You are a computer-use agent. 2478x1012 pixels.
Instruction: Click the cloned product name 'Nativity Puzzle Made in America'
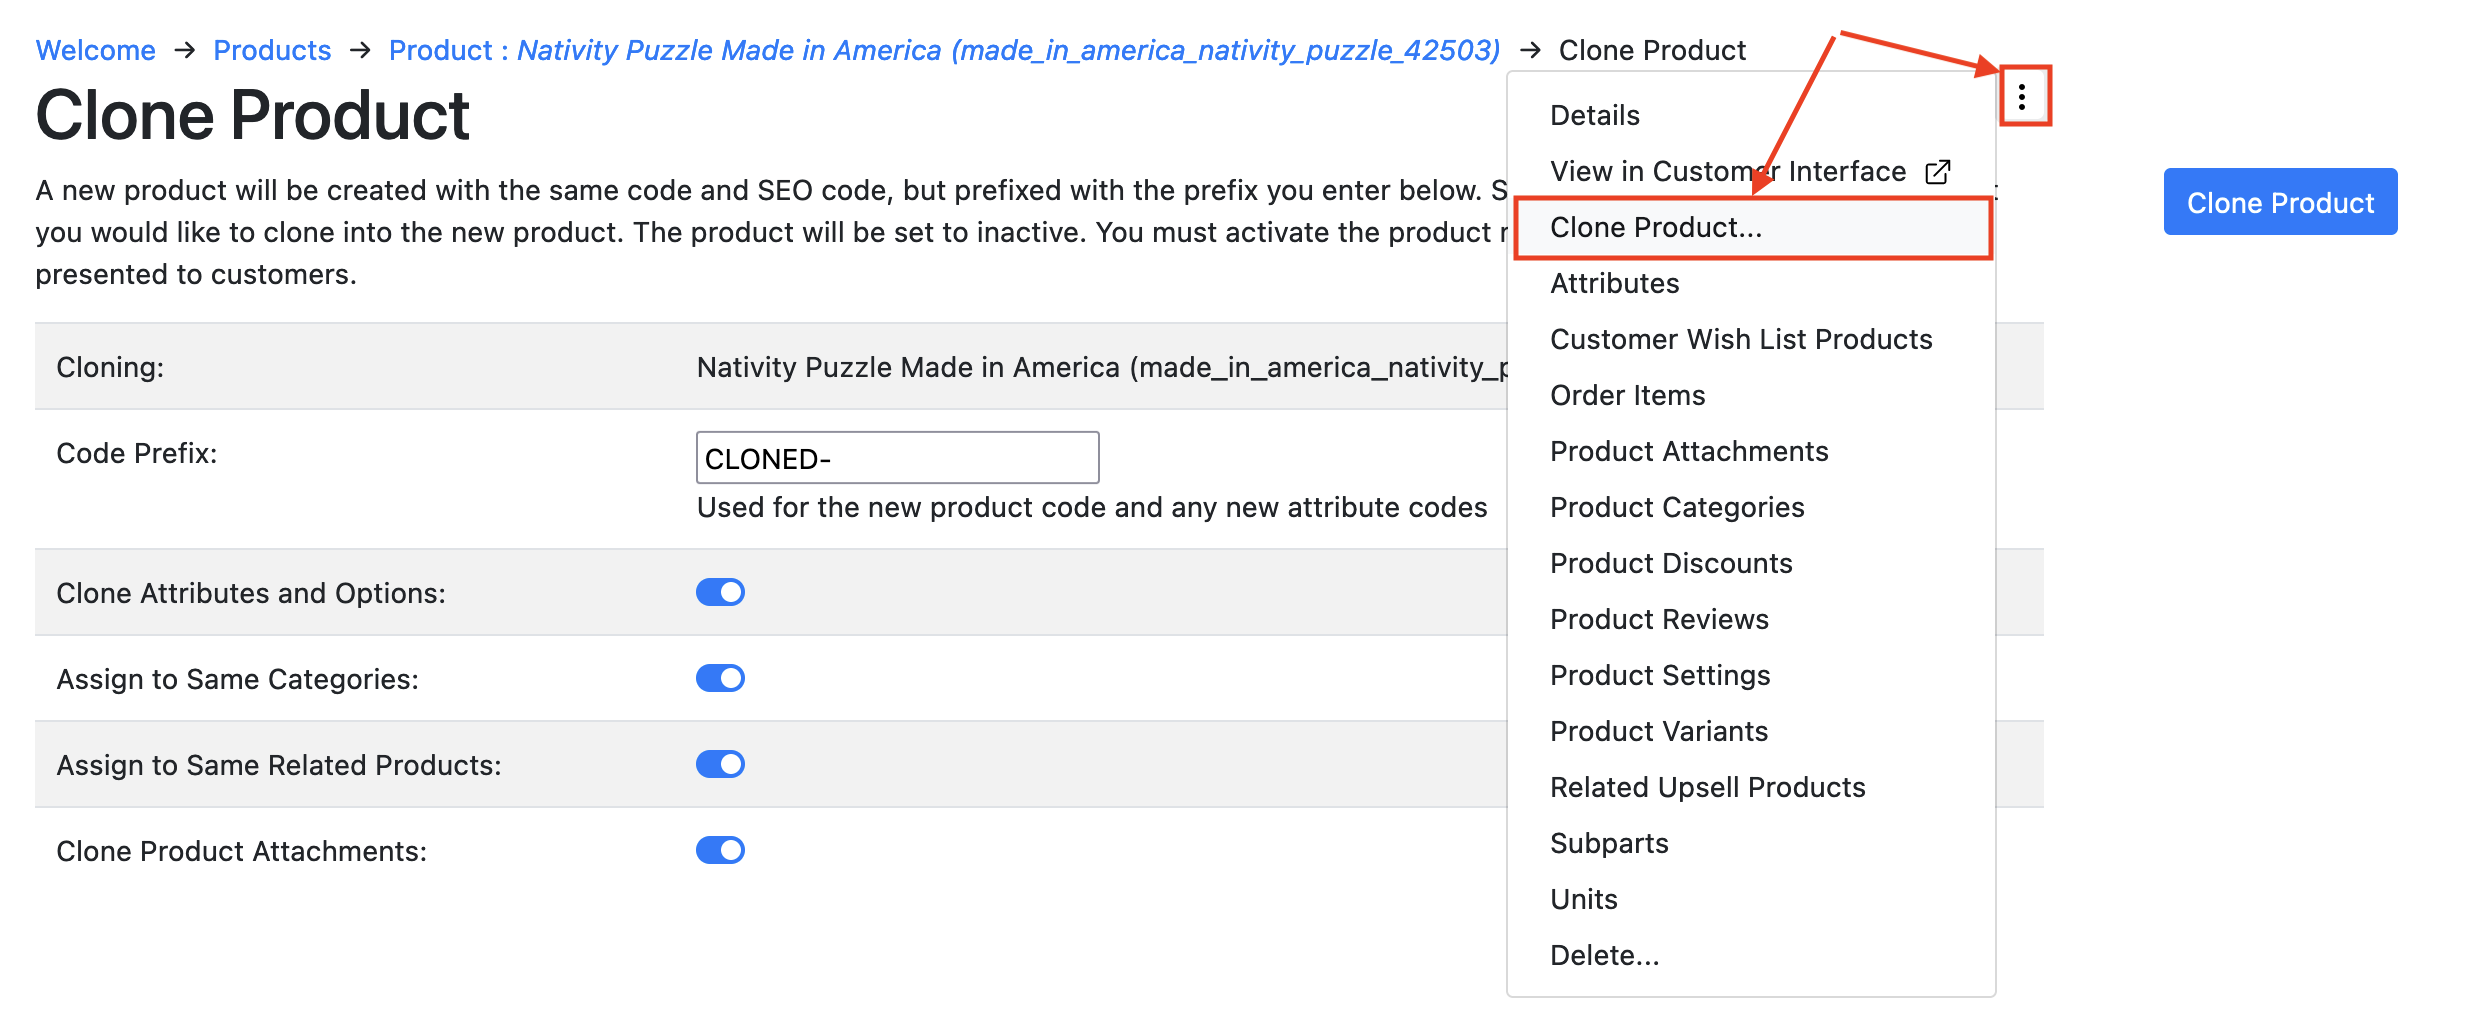pos(908,368)
